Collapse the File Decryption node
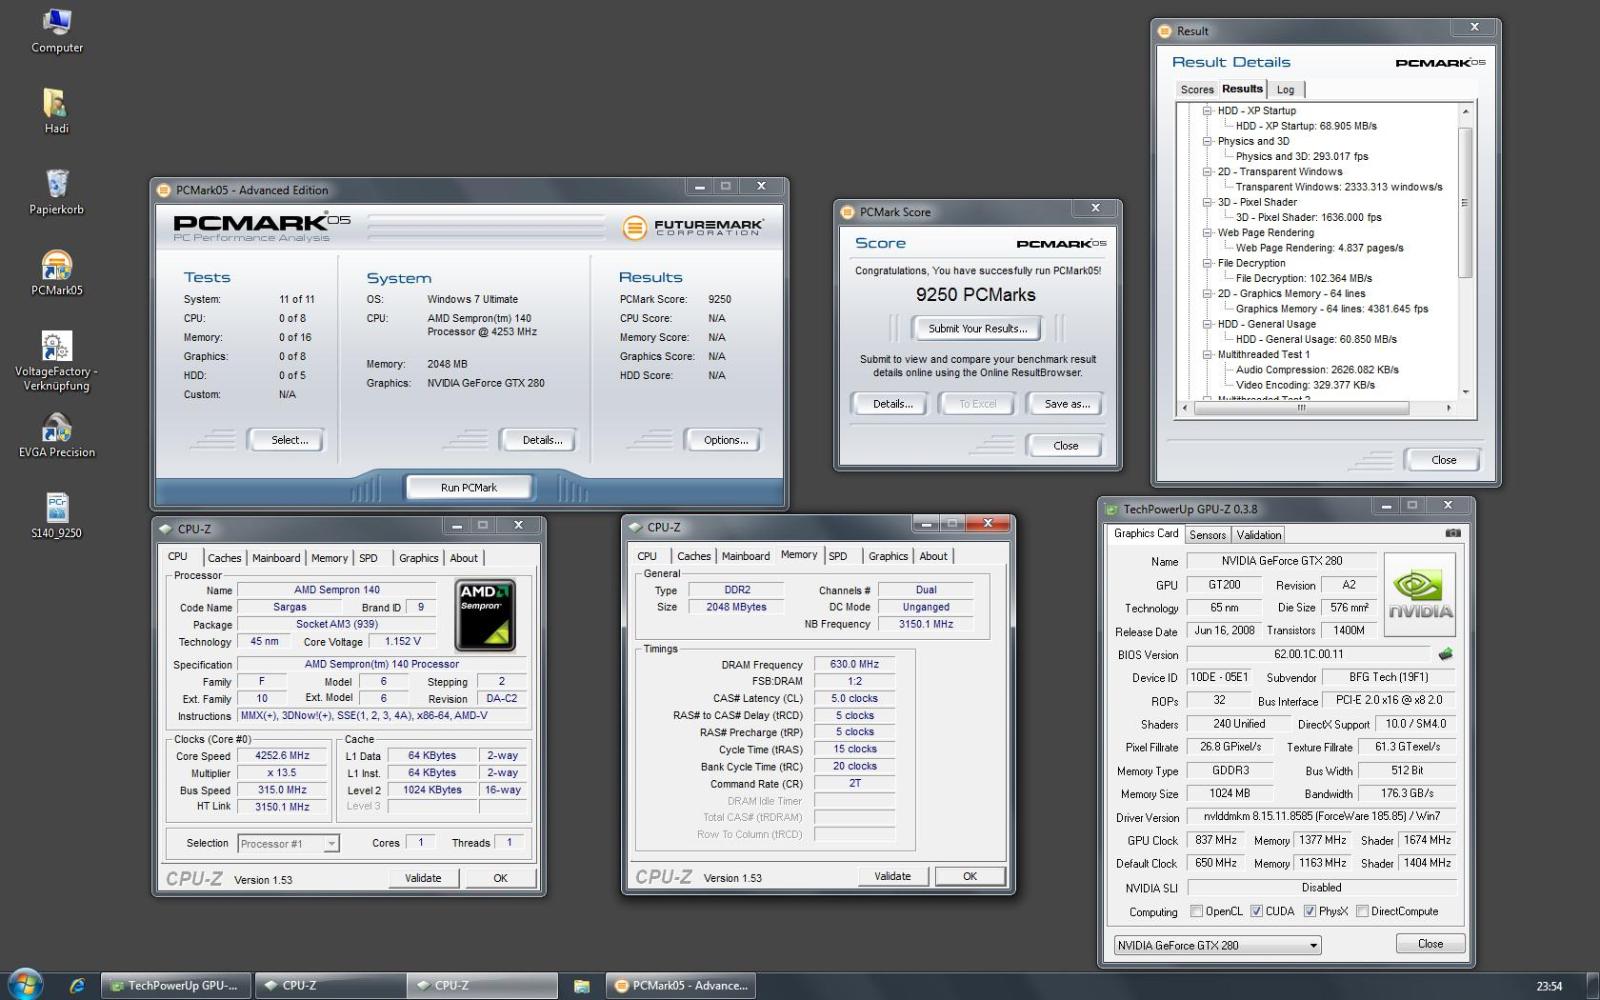Screen dimensions: 1600x1000 click(x=1208, y=263)
